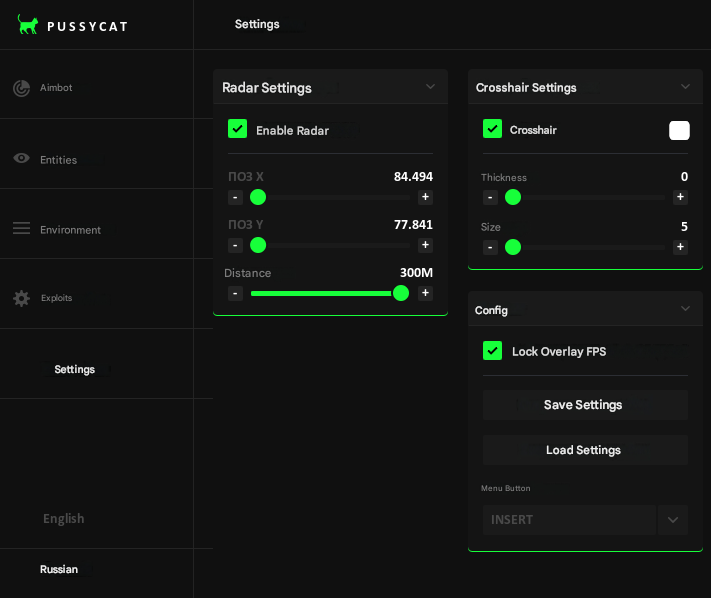This screenshot has width=711, height=598.
Task: Click the Menu Button label
Action: click(506, 488)
